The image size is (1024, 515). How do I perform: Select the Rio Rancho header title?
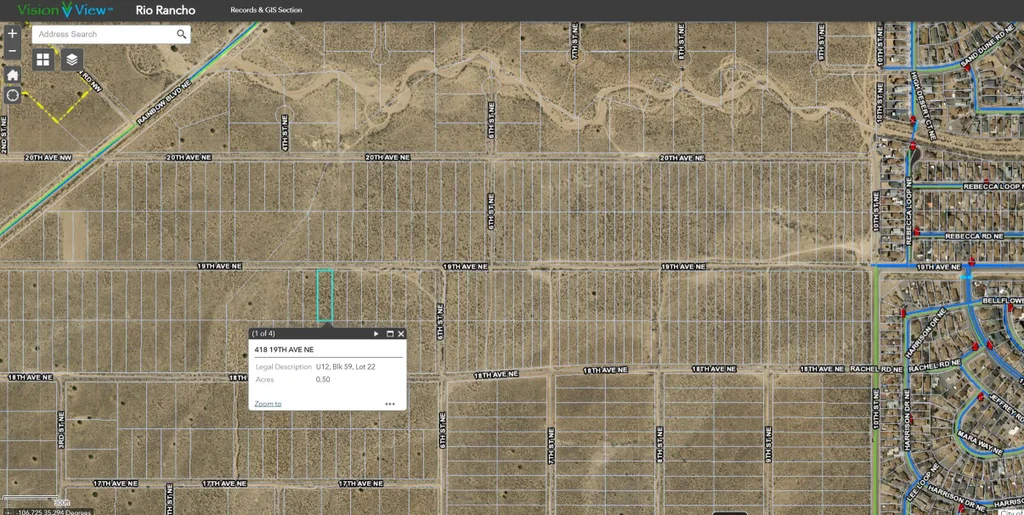coord(165,11)
